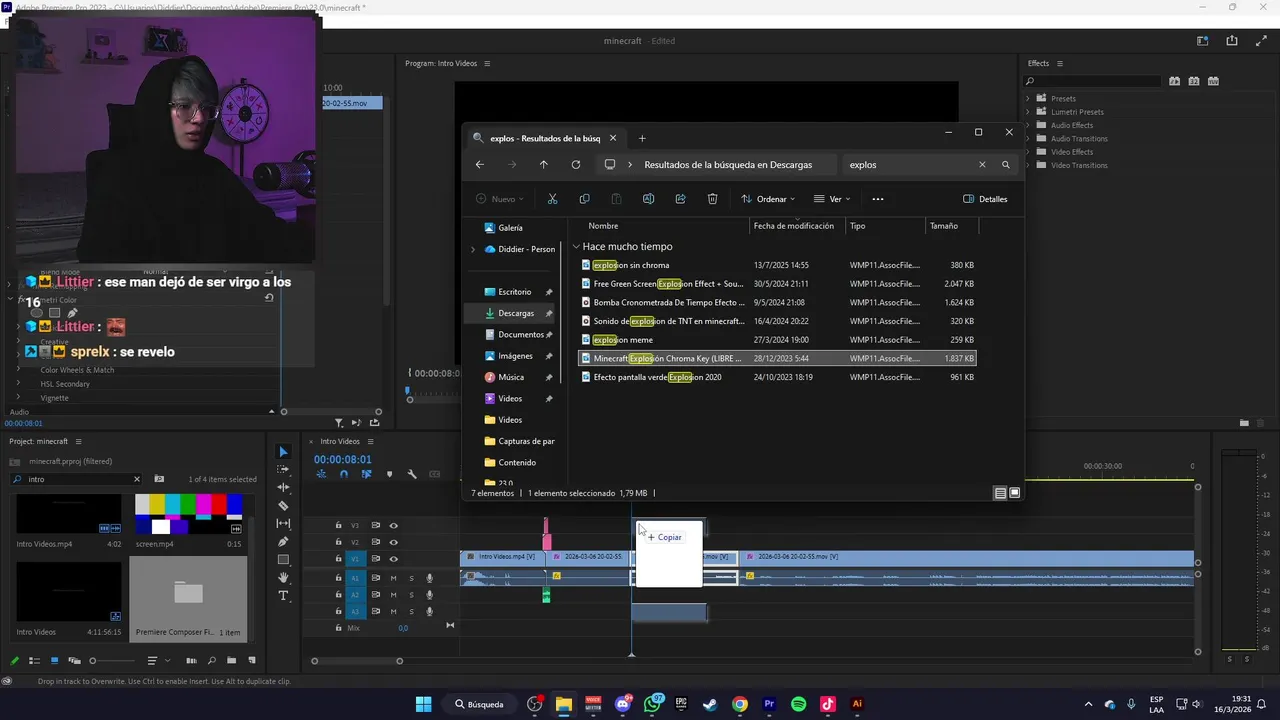Click New Item icon in Project panel
This screenshot has width=1280, height=720.
click(251, 661)
